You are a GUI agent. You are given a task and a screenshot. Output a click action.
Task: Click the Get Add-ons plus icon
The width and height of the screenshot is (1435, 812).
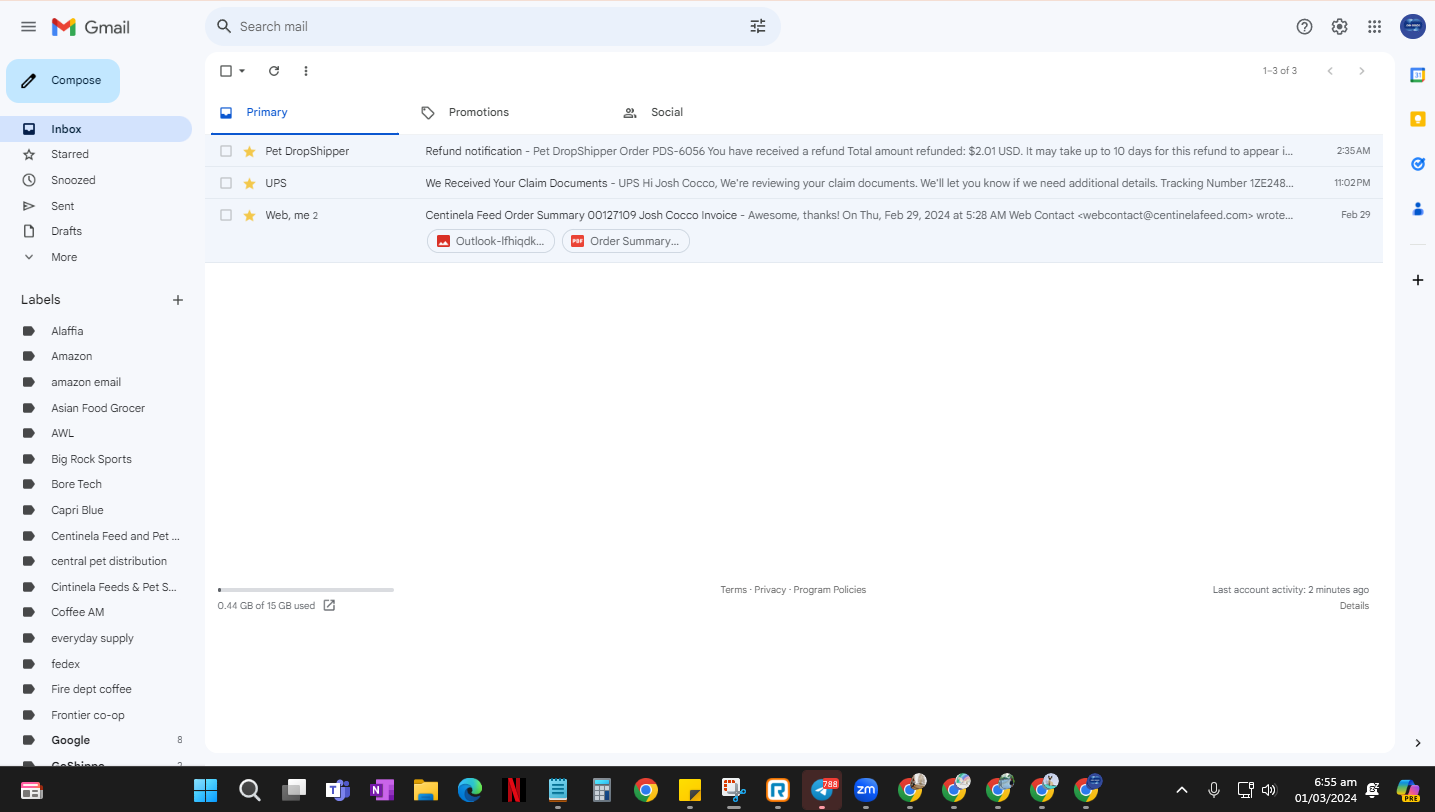tap(1417, 280)
